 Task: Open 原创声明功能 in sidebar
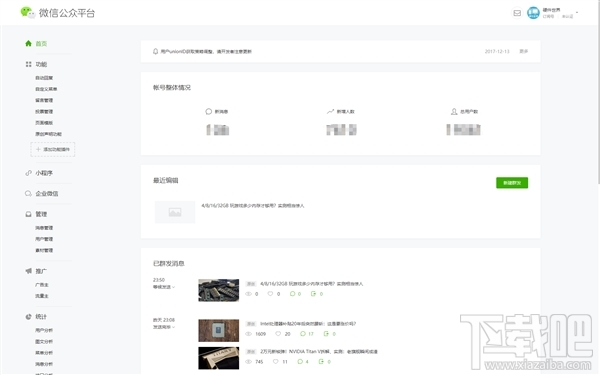[x=48, y=134]
